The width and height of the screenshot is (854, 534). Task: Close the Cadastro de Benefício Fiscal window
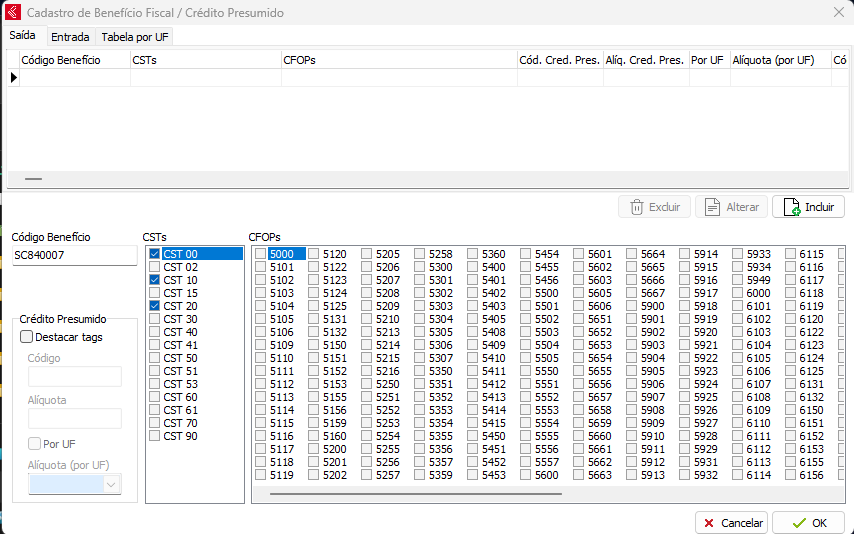click(x=838, y=13)
